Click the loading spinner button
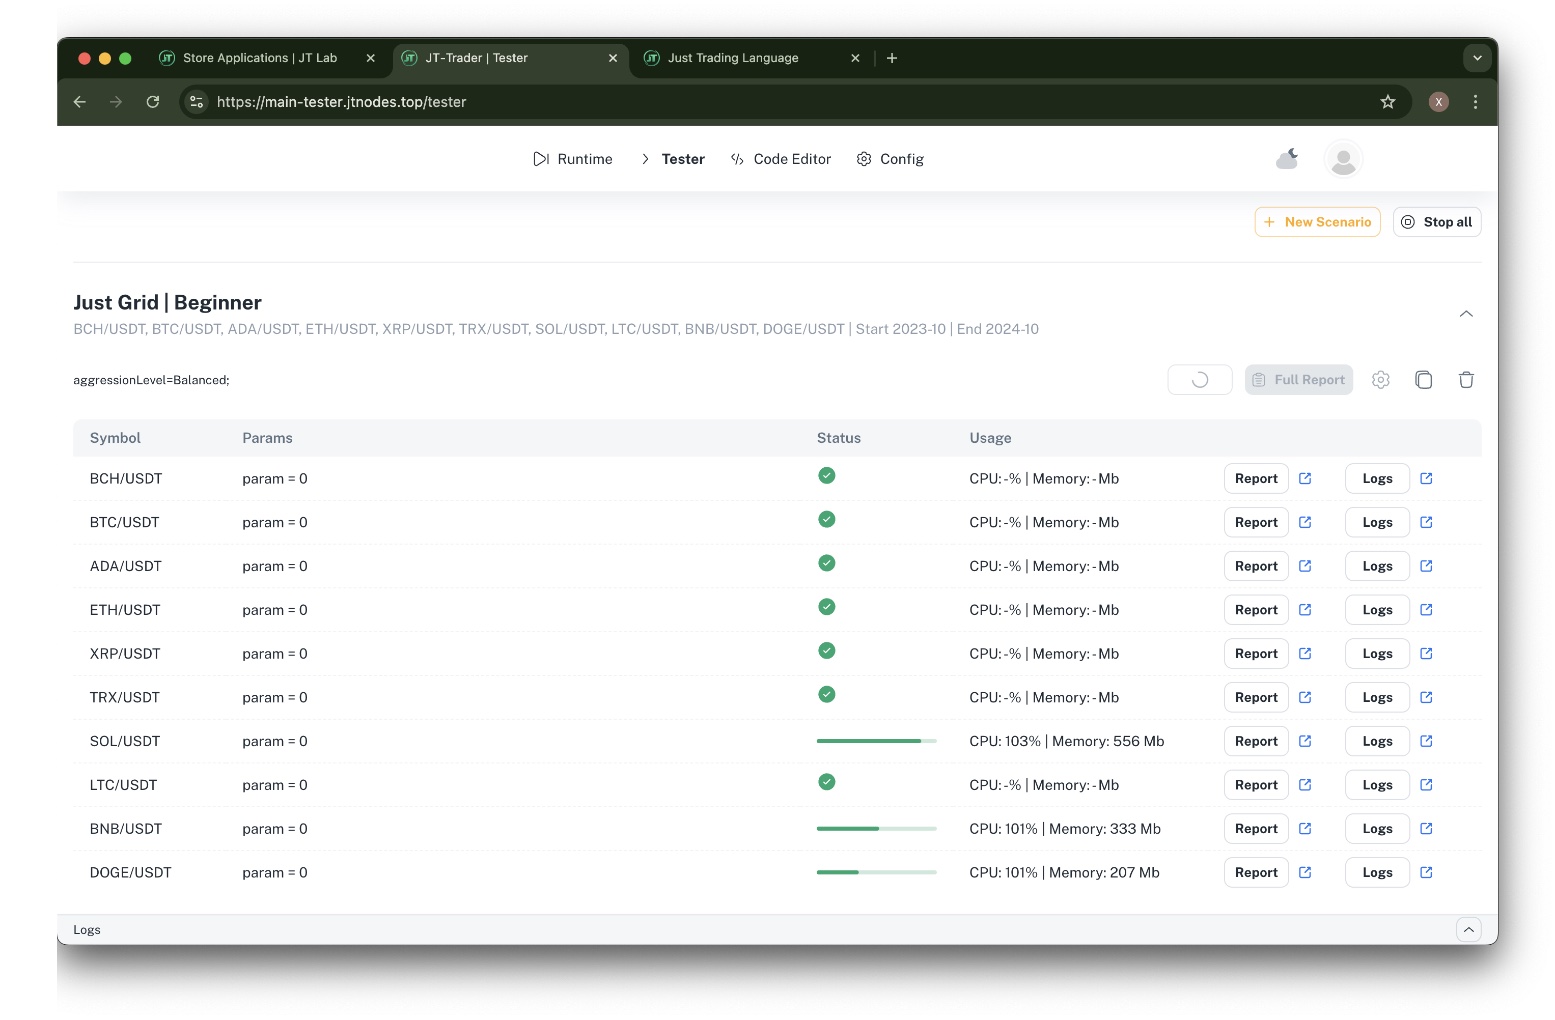Screen dimensions: 1555x1020 pos(1200,380)
